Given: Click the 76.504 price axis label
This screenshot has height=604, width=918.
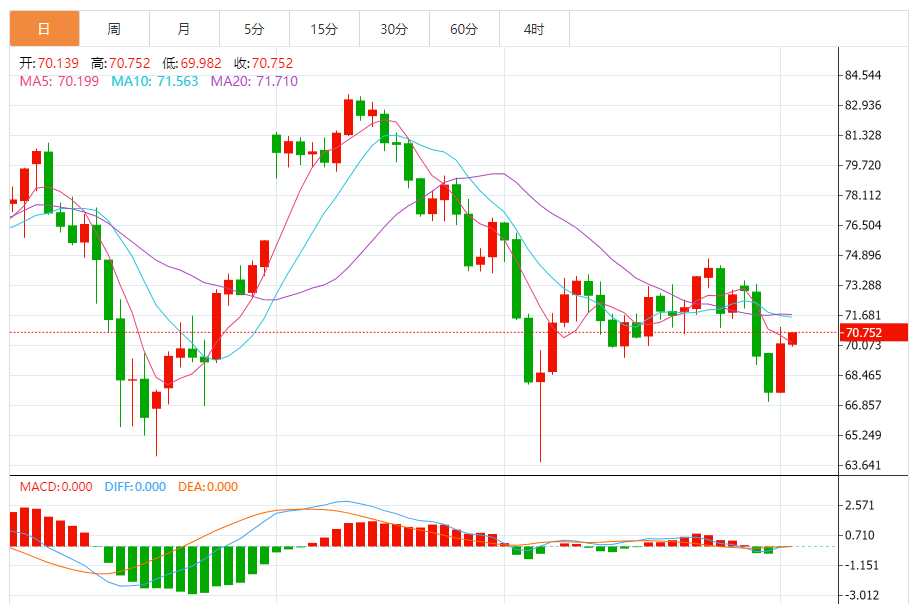Looking at the screenshot, I should tap(862, 225).
